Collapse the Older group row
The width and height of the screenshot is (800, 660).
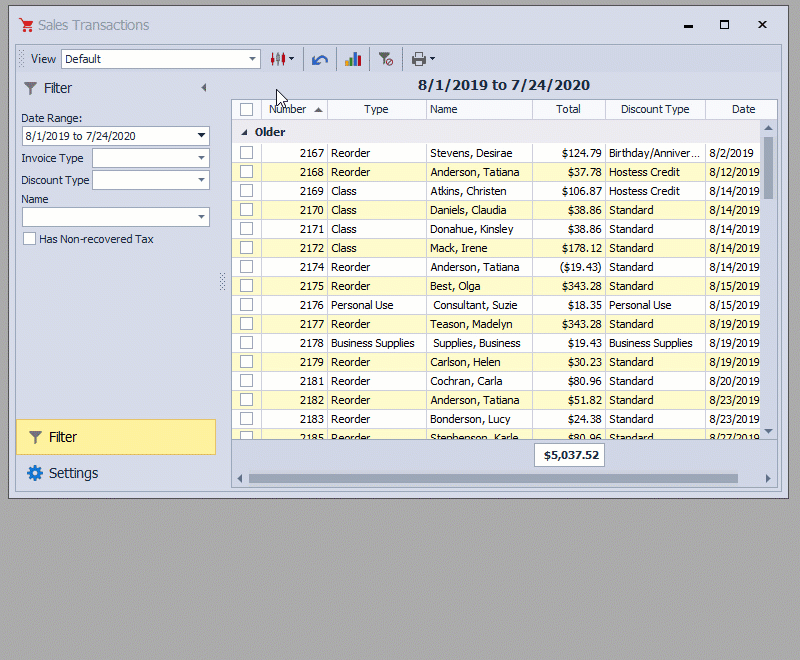245,131
